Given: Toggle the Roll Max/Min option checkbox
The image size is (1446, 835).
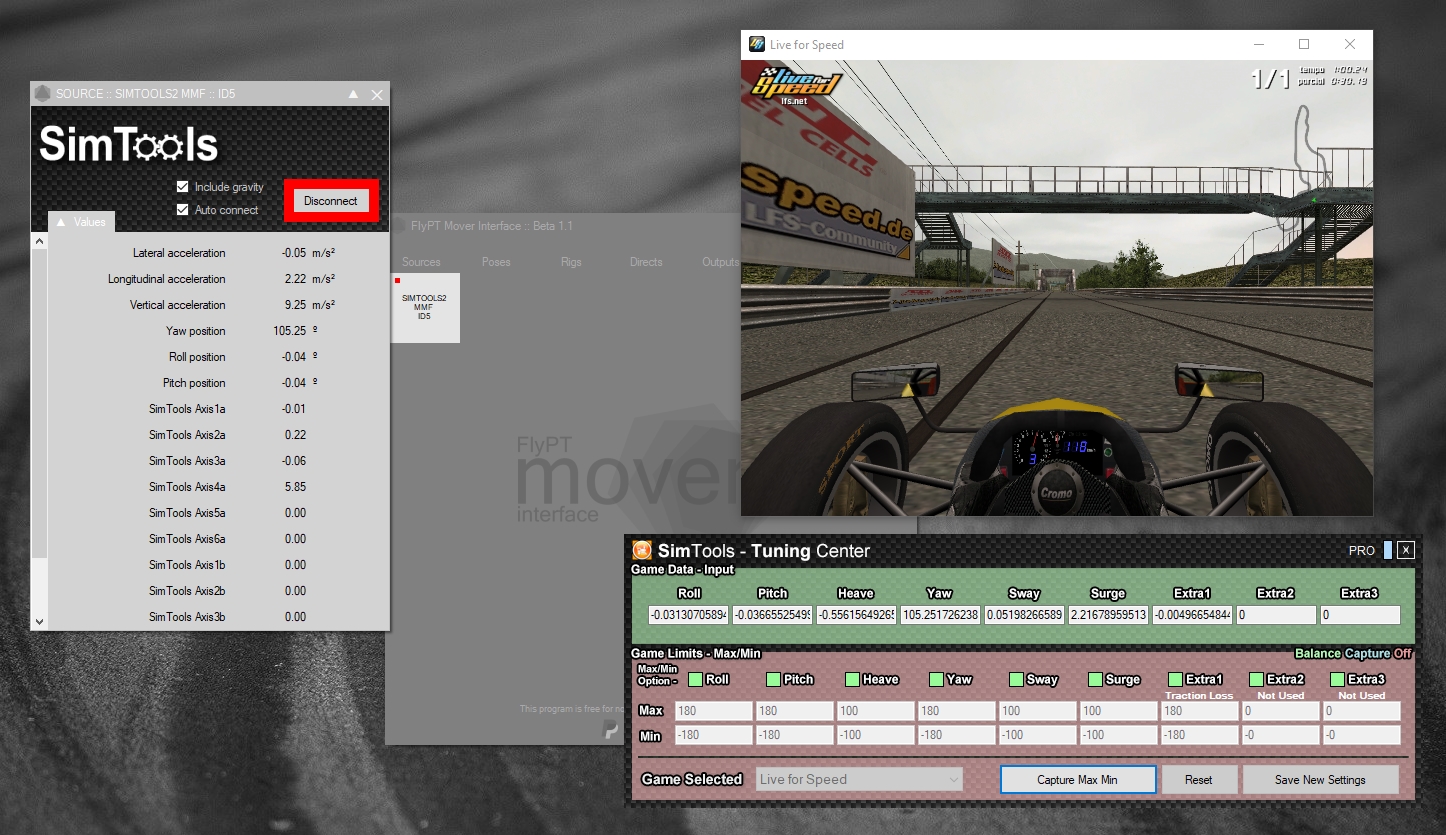Looking at the screenshot, I should tap(695, 679).
